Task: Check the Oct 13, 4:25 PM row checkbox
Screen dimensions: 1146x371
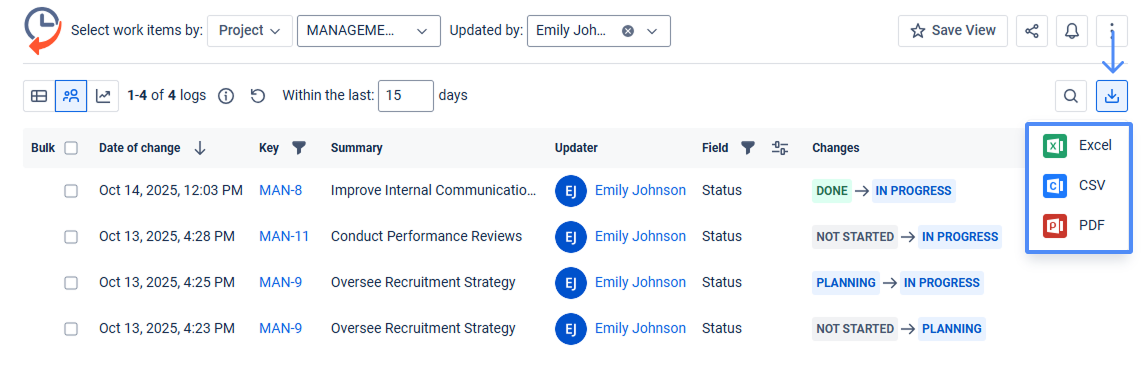Action: (71, 283)
